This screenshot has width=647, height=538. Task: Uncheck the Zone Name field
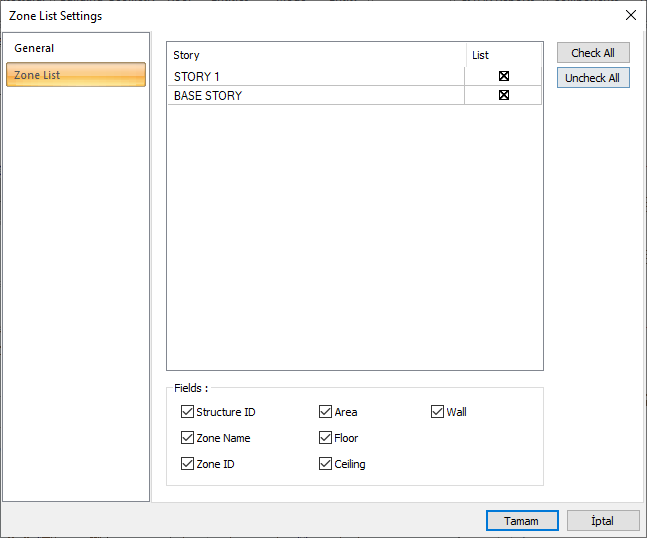pyautogui.click(x=187, y=438)
